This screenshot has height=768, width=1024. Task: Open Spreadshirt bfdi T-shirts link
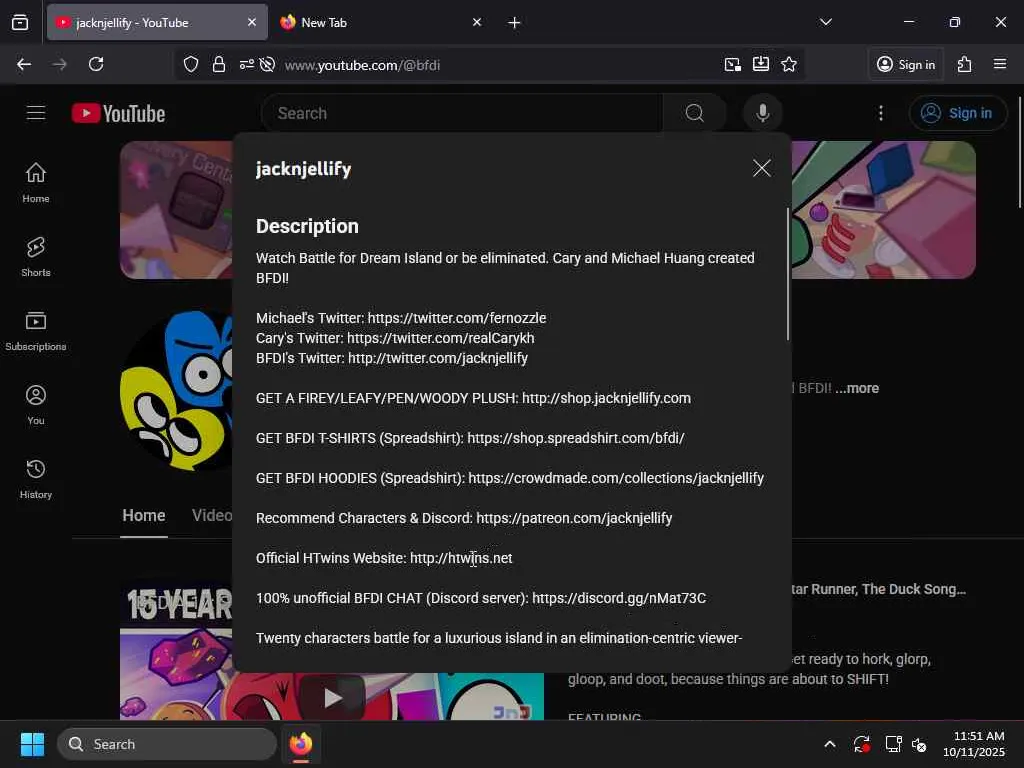575,438
